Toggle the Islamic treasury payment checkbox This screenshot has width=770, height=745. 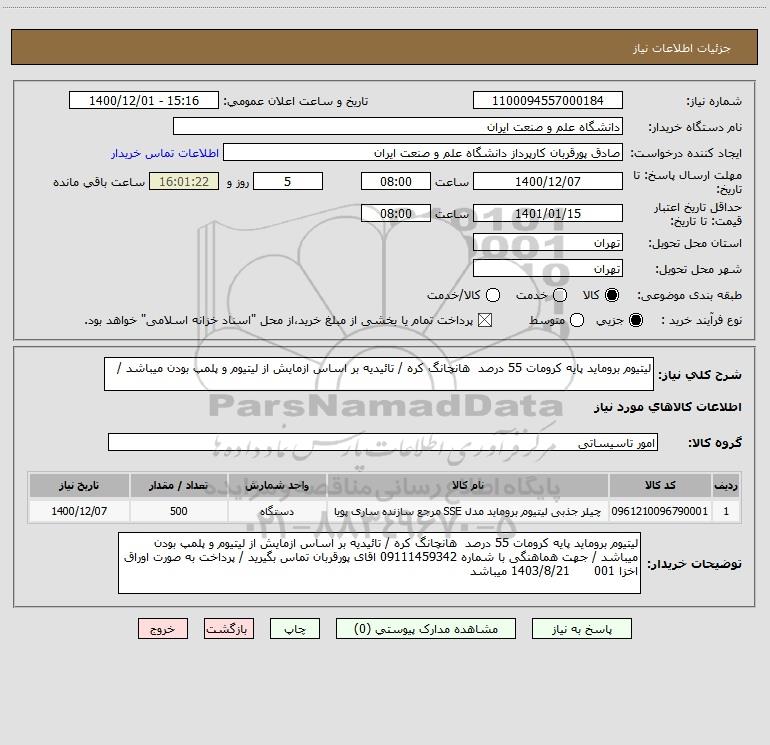485,320
